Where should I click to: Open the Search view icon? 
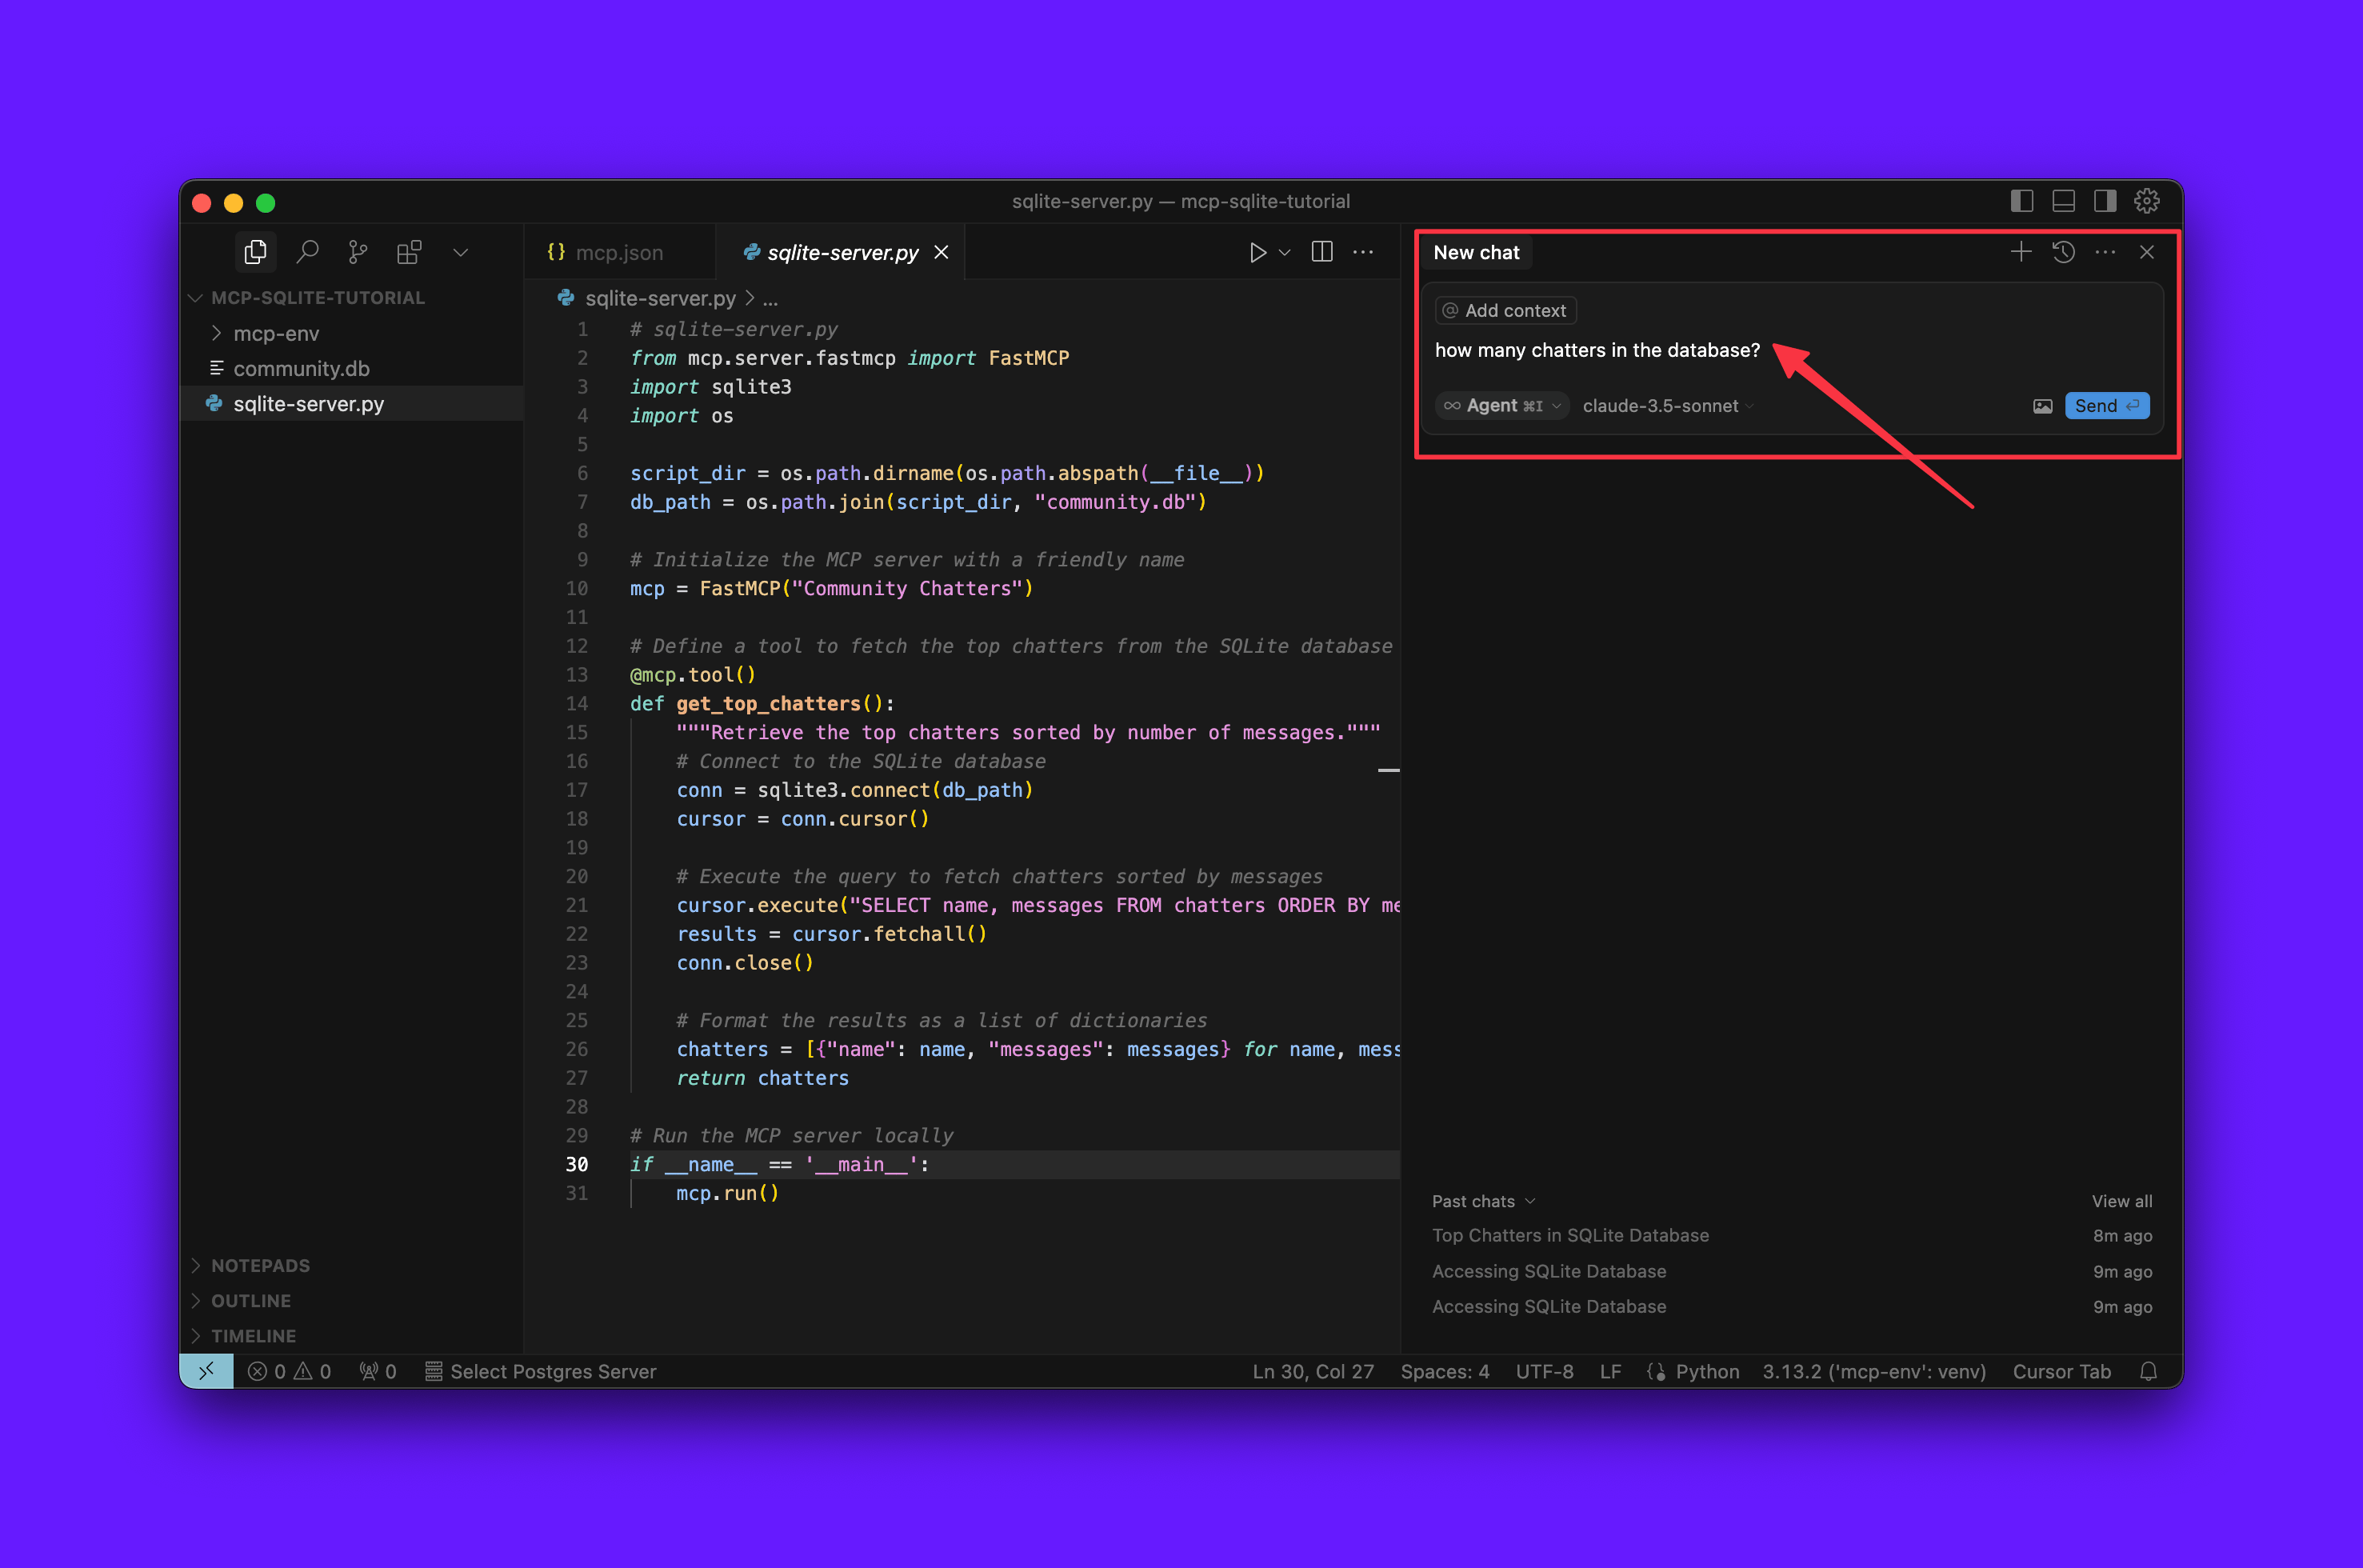[x=307, y=252]
